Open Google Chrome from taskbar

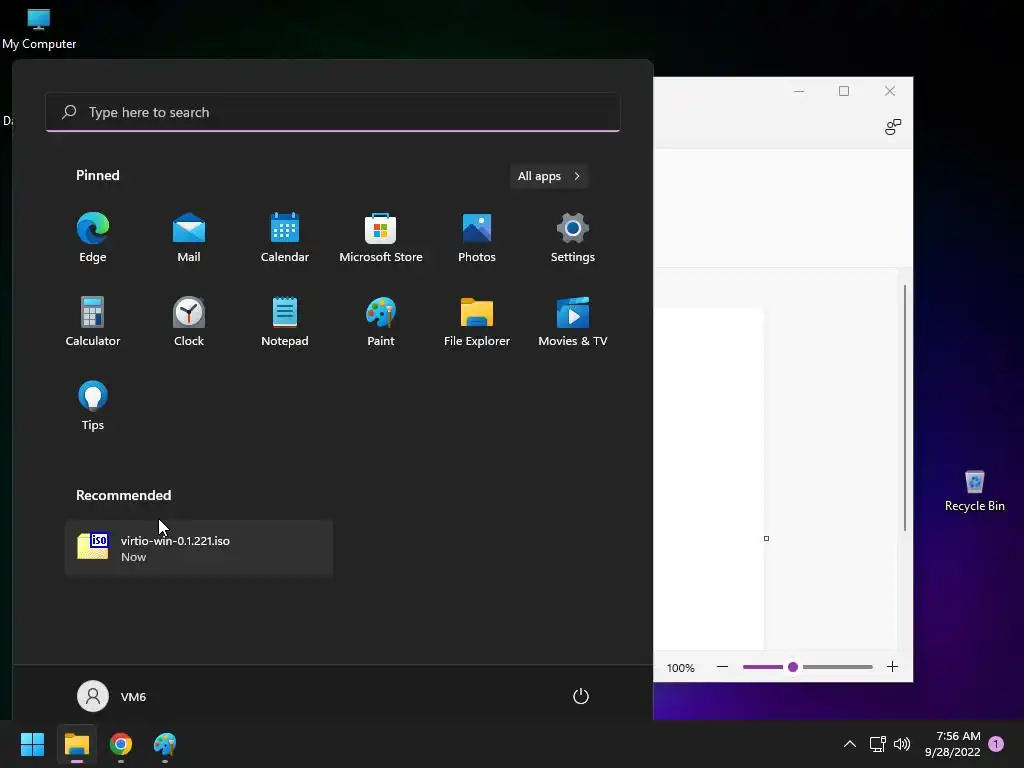tap(121, 744)
